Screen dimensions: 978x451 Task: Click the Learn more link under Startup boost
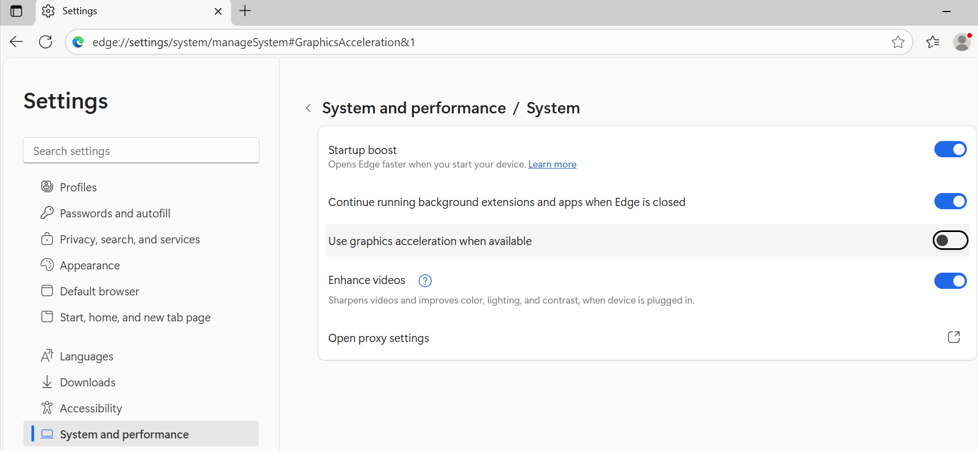pyautogui.click(x=552, y=165)
